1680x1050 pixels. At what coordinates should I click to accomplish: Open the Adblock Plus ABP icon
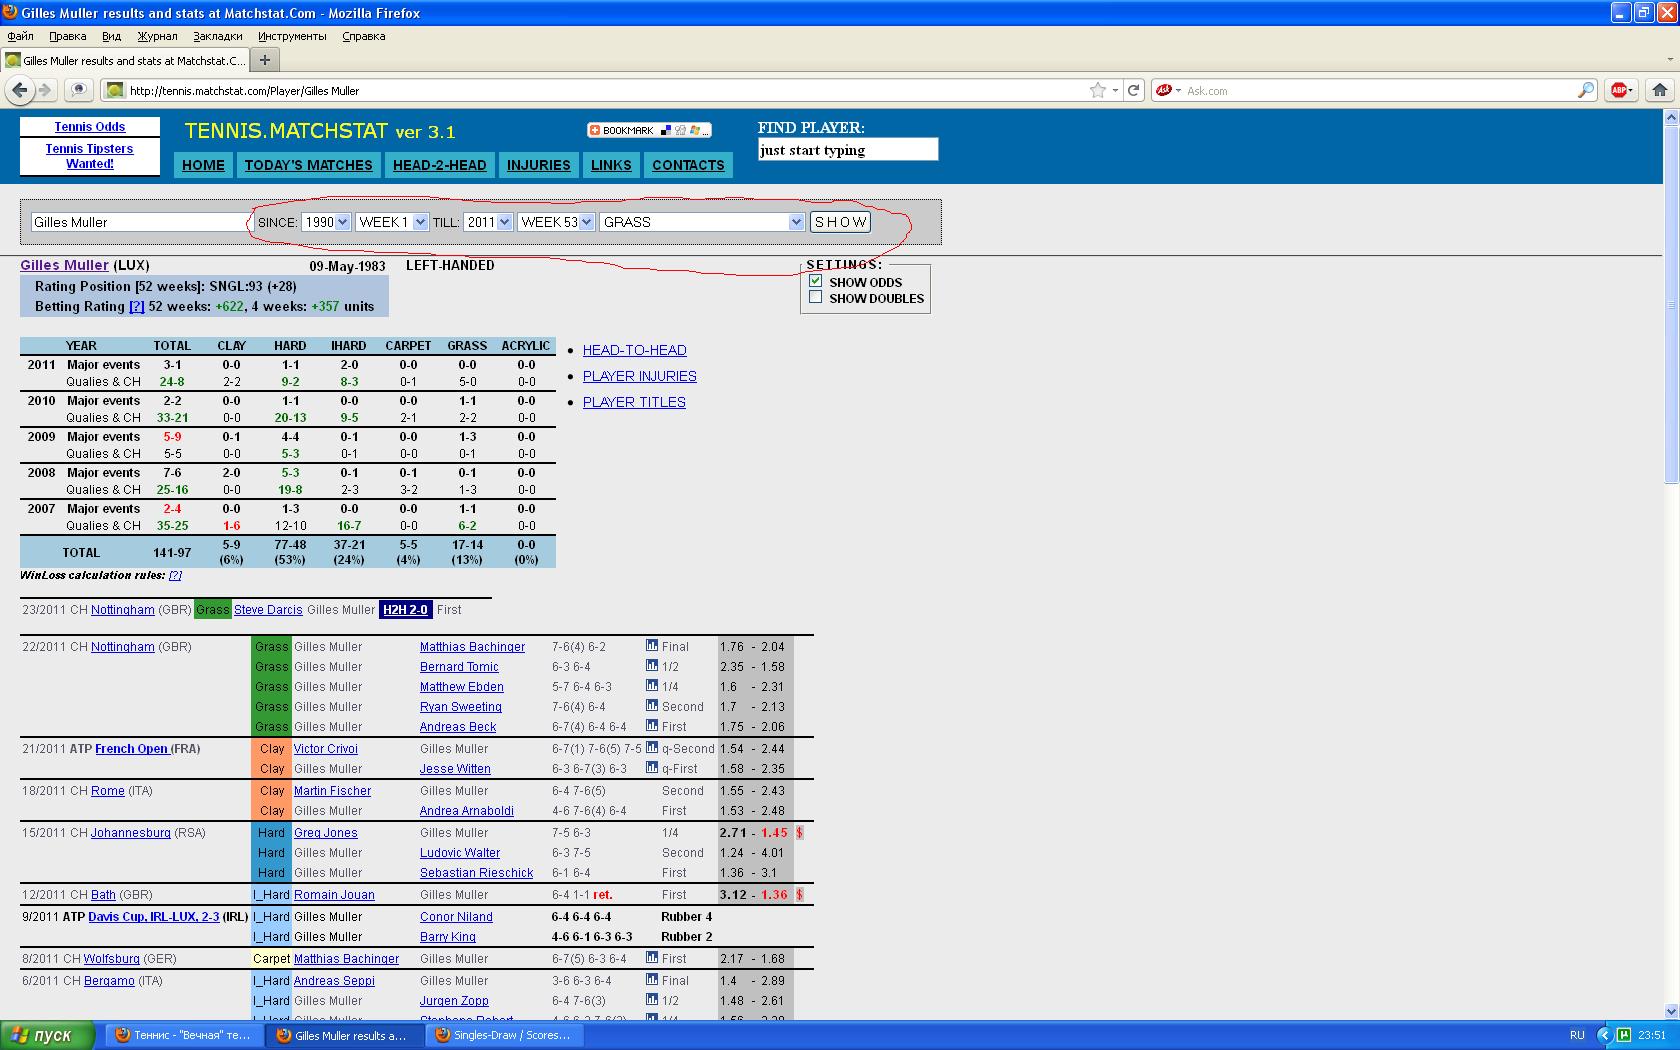(x=1619, y=90)
